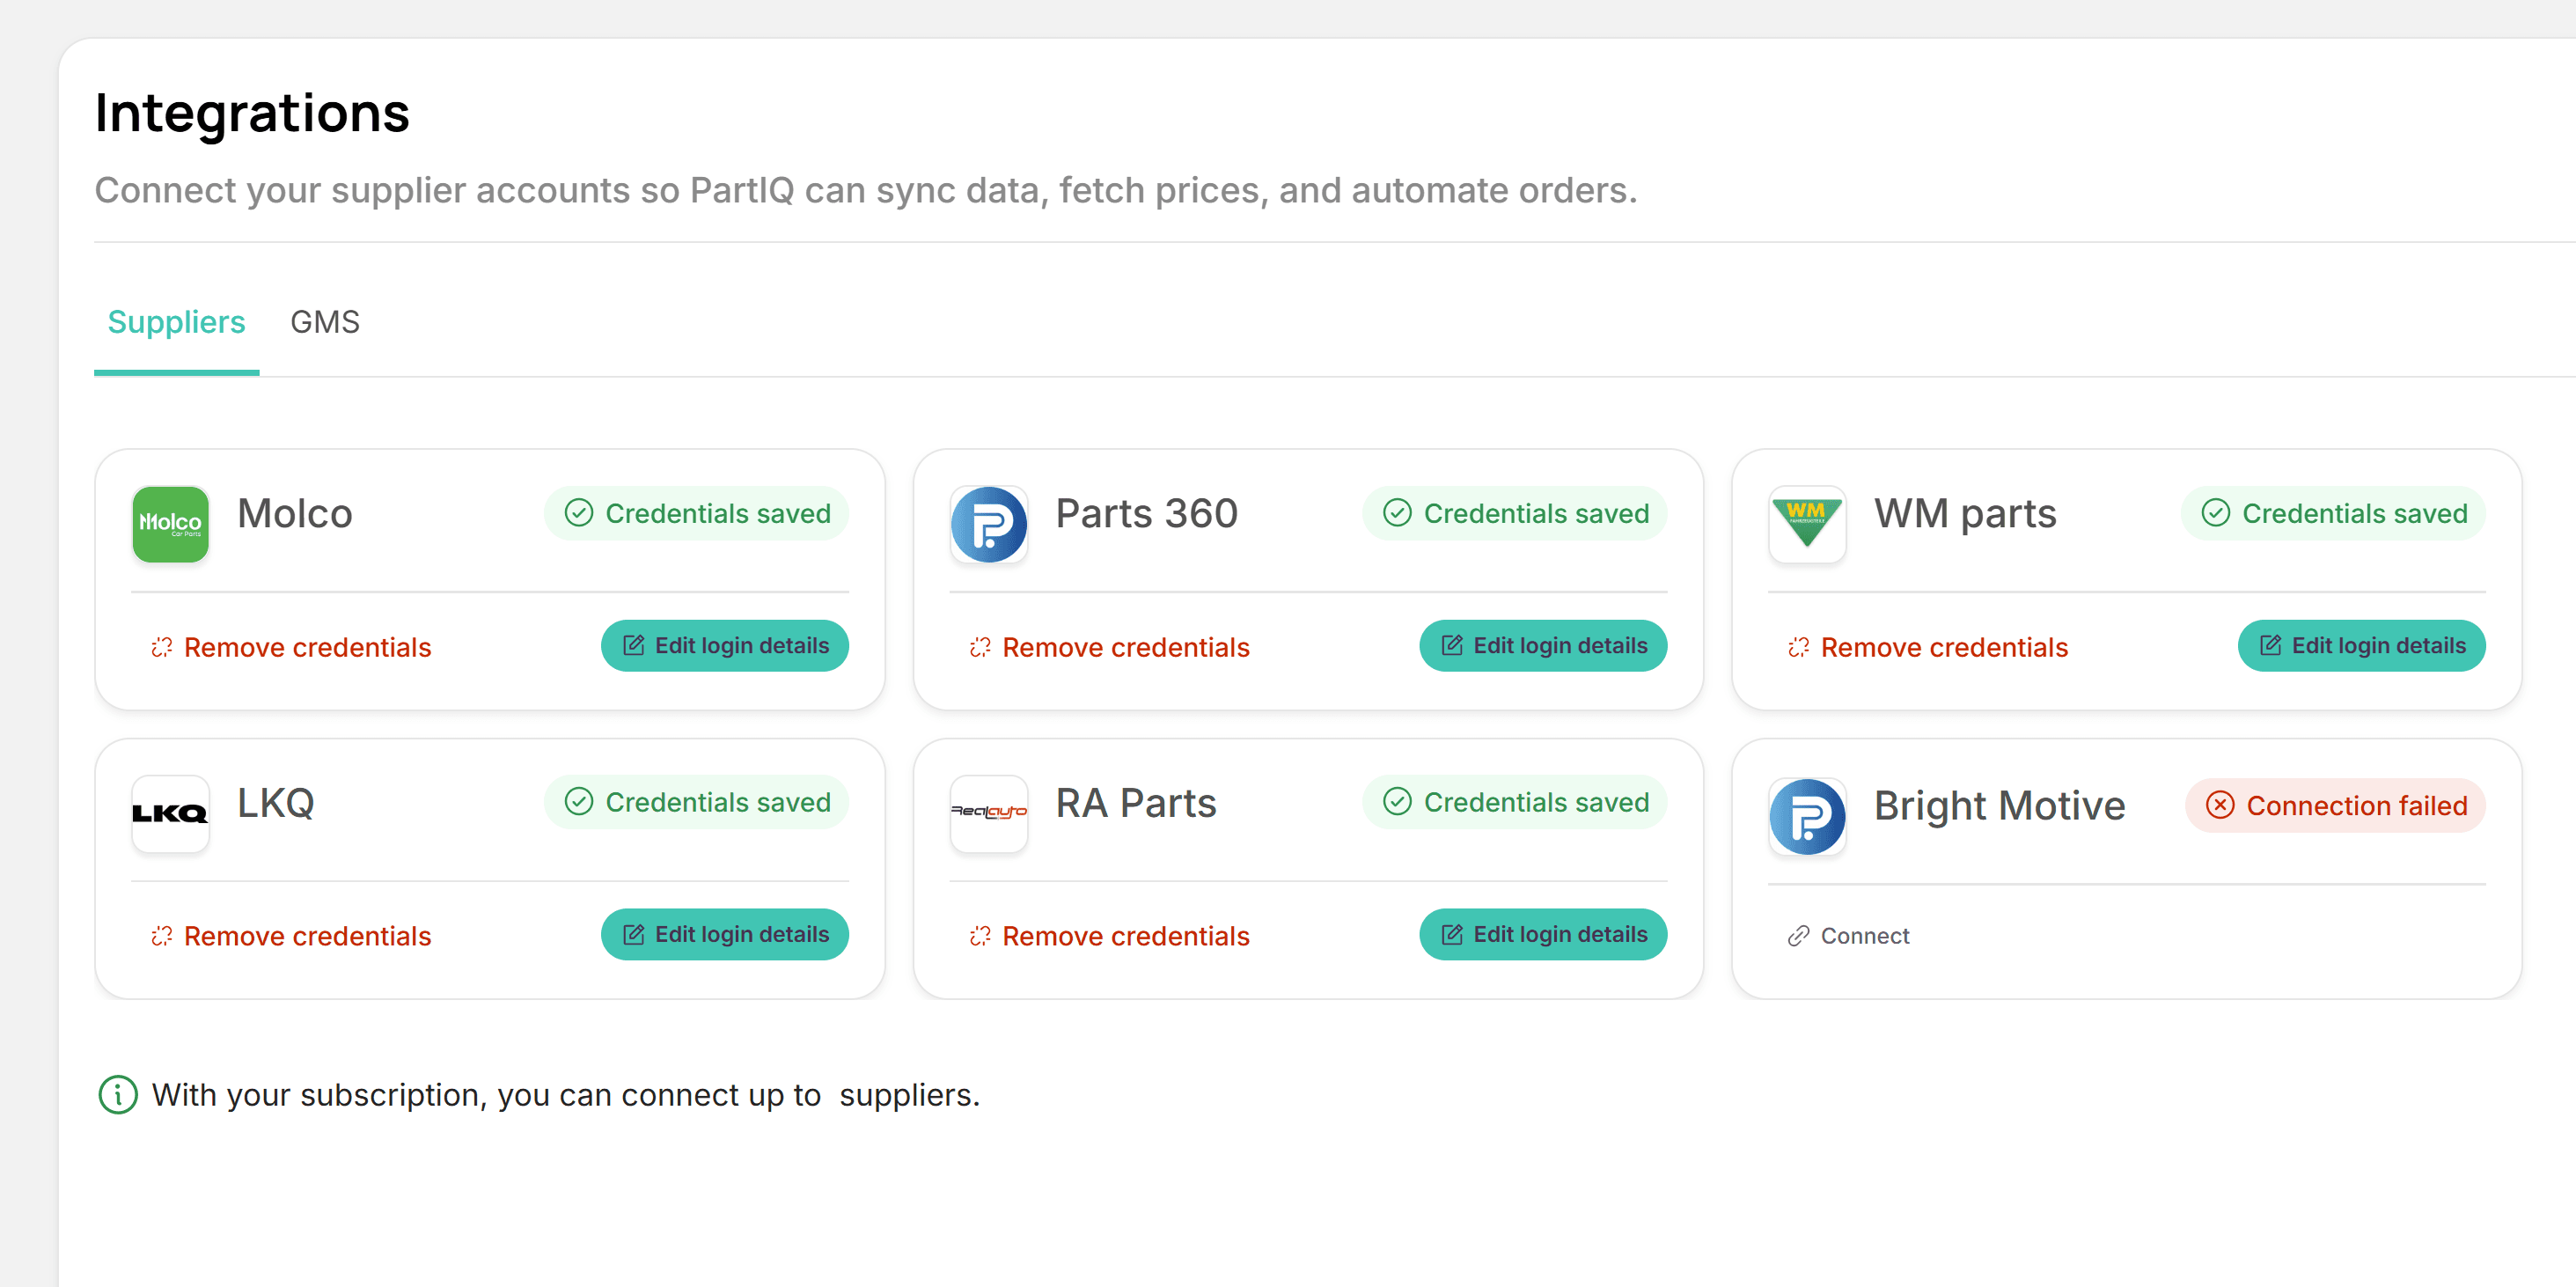Click the link icon next to Connect
Screen dimensions: 2576x1287
pos(1798,936)
